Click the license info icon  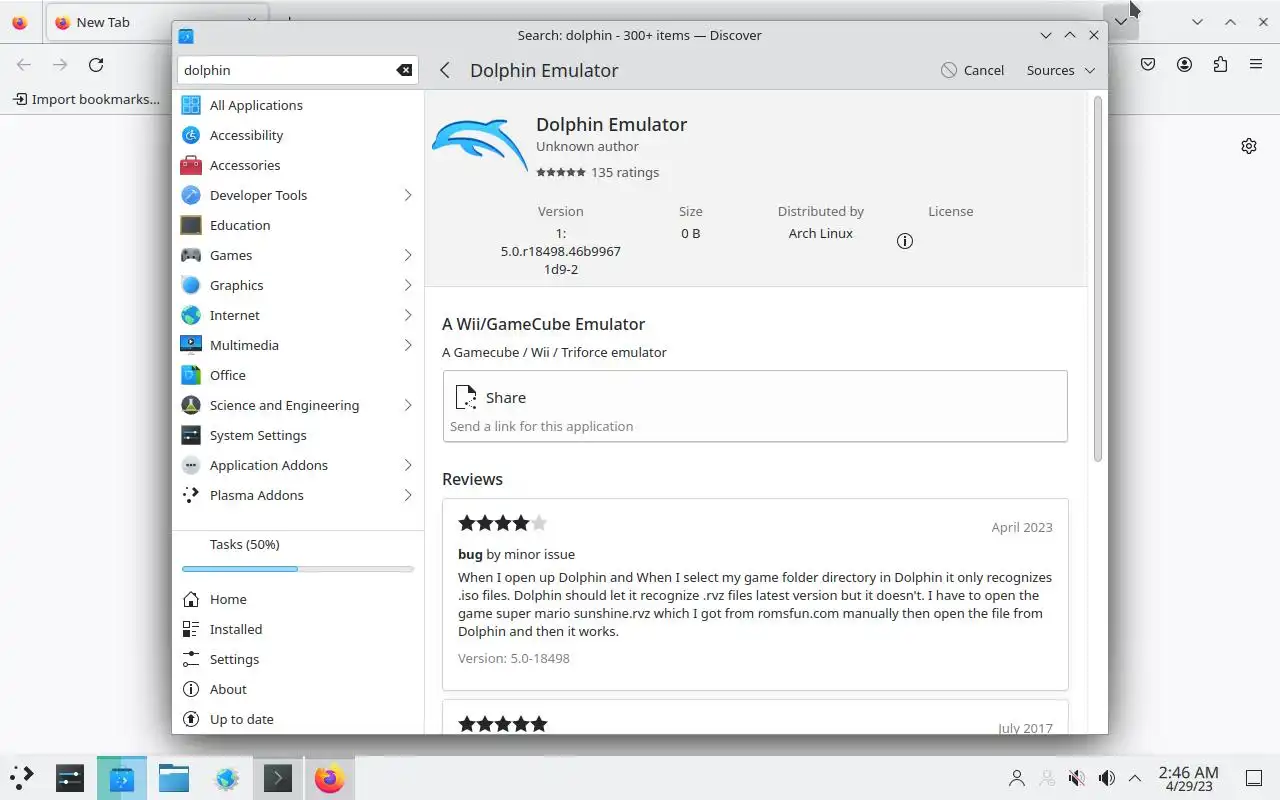click(905, 241)
